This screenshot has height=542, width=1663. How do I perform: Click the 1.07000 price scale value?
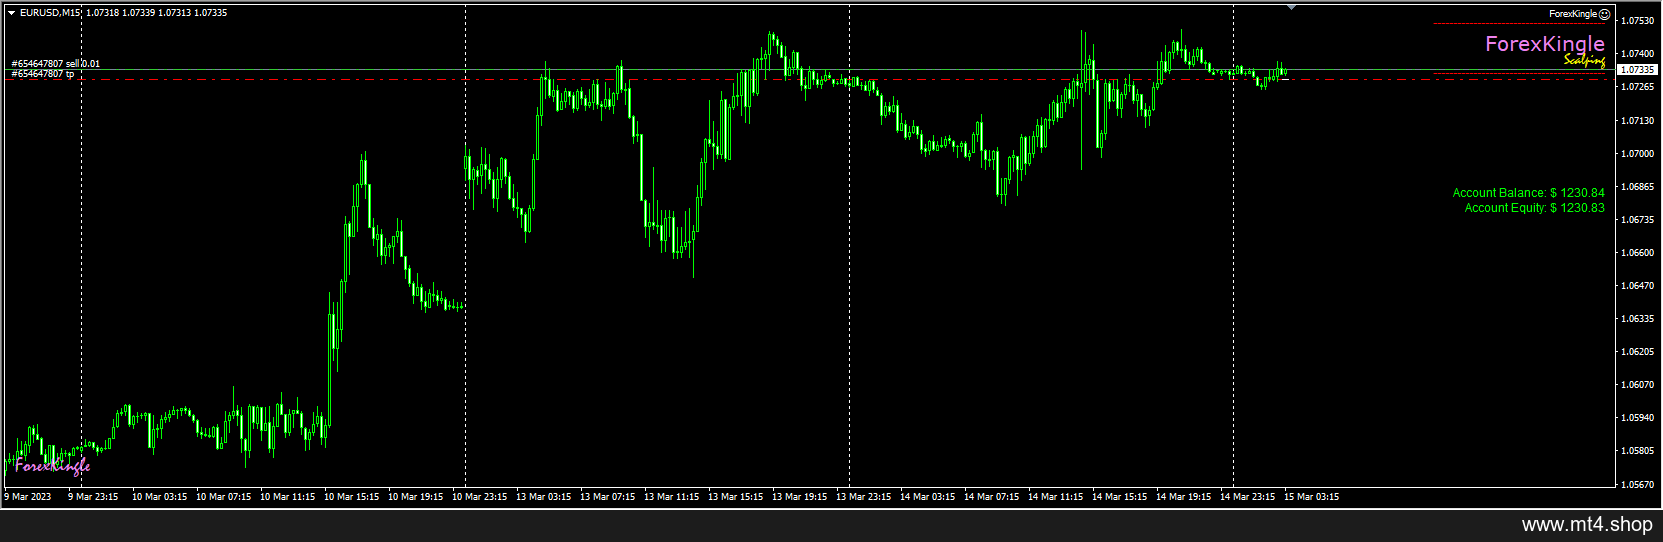1637,154
